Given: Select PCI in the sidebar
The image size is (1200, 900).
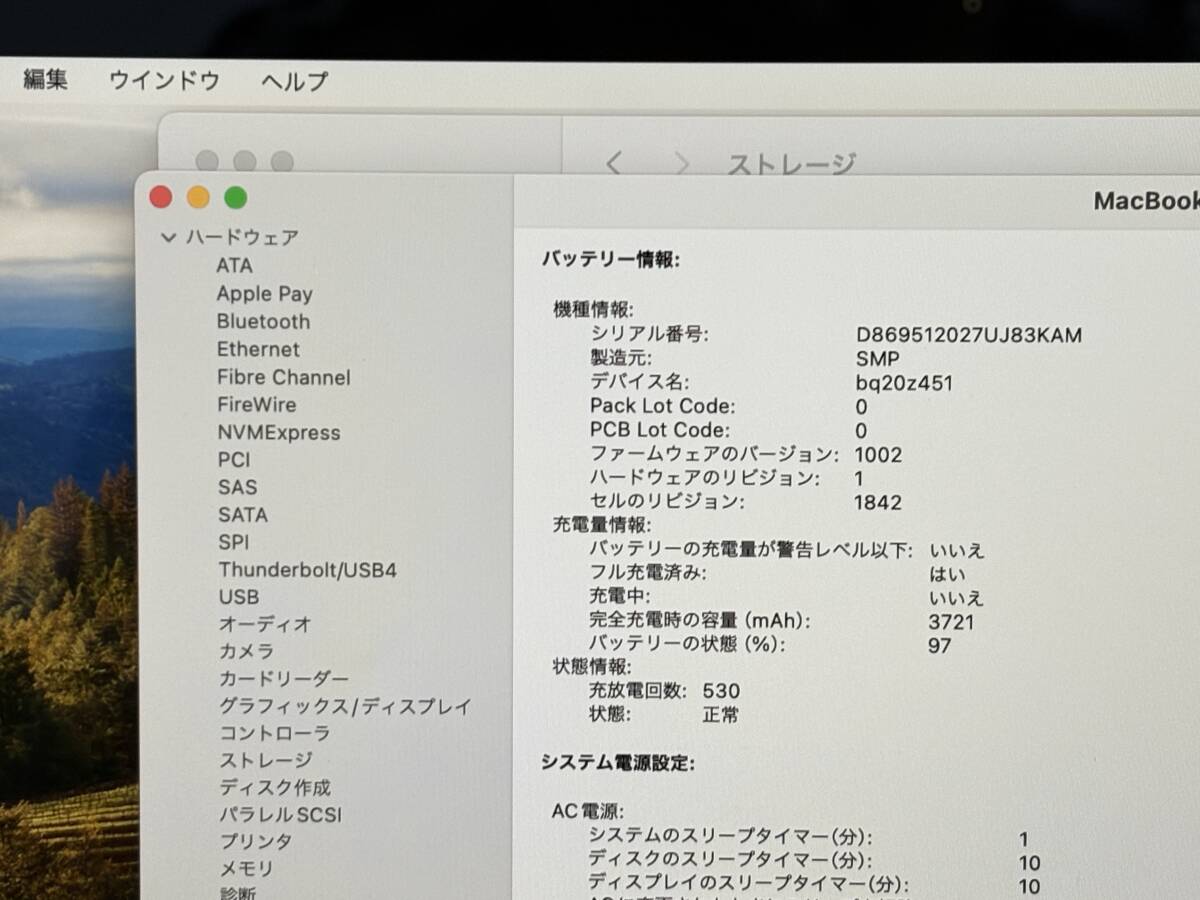Looking at the screenshot, I should tap(234, 460).
